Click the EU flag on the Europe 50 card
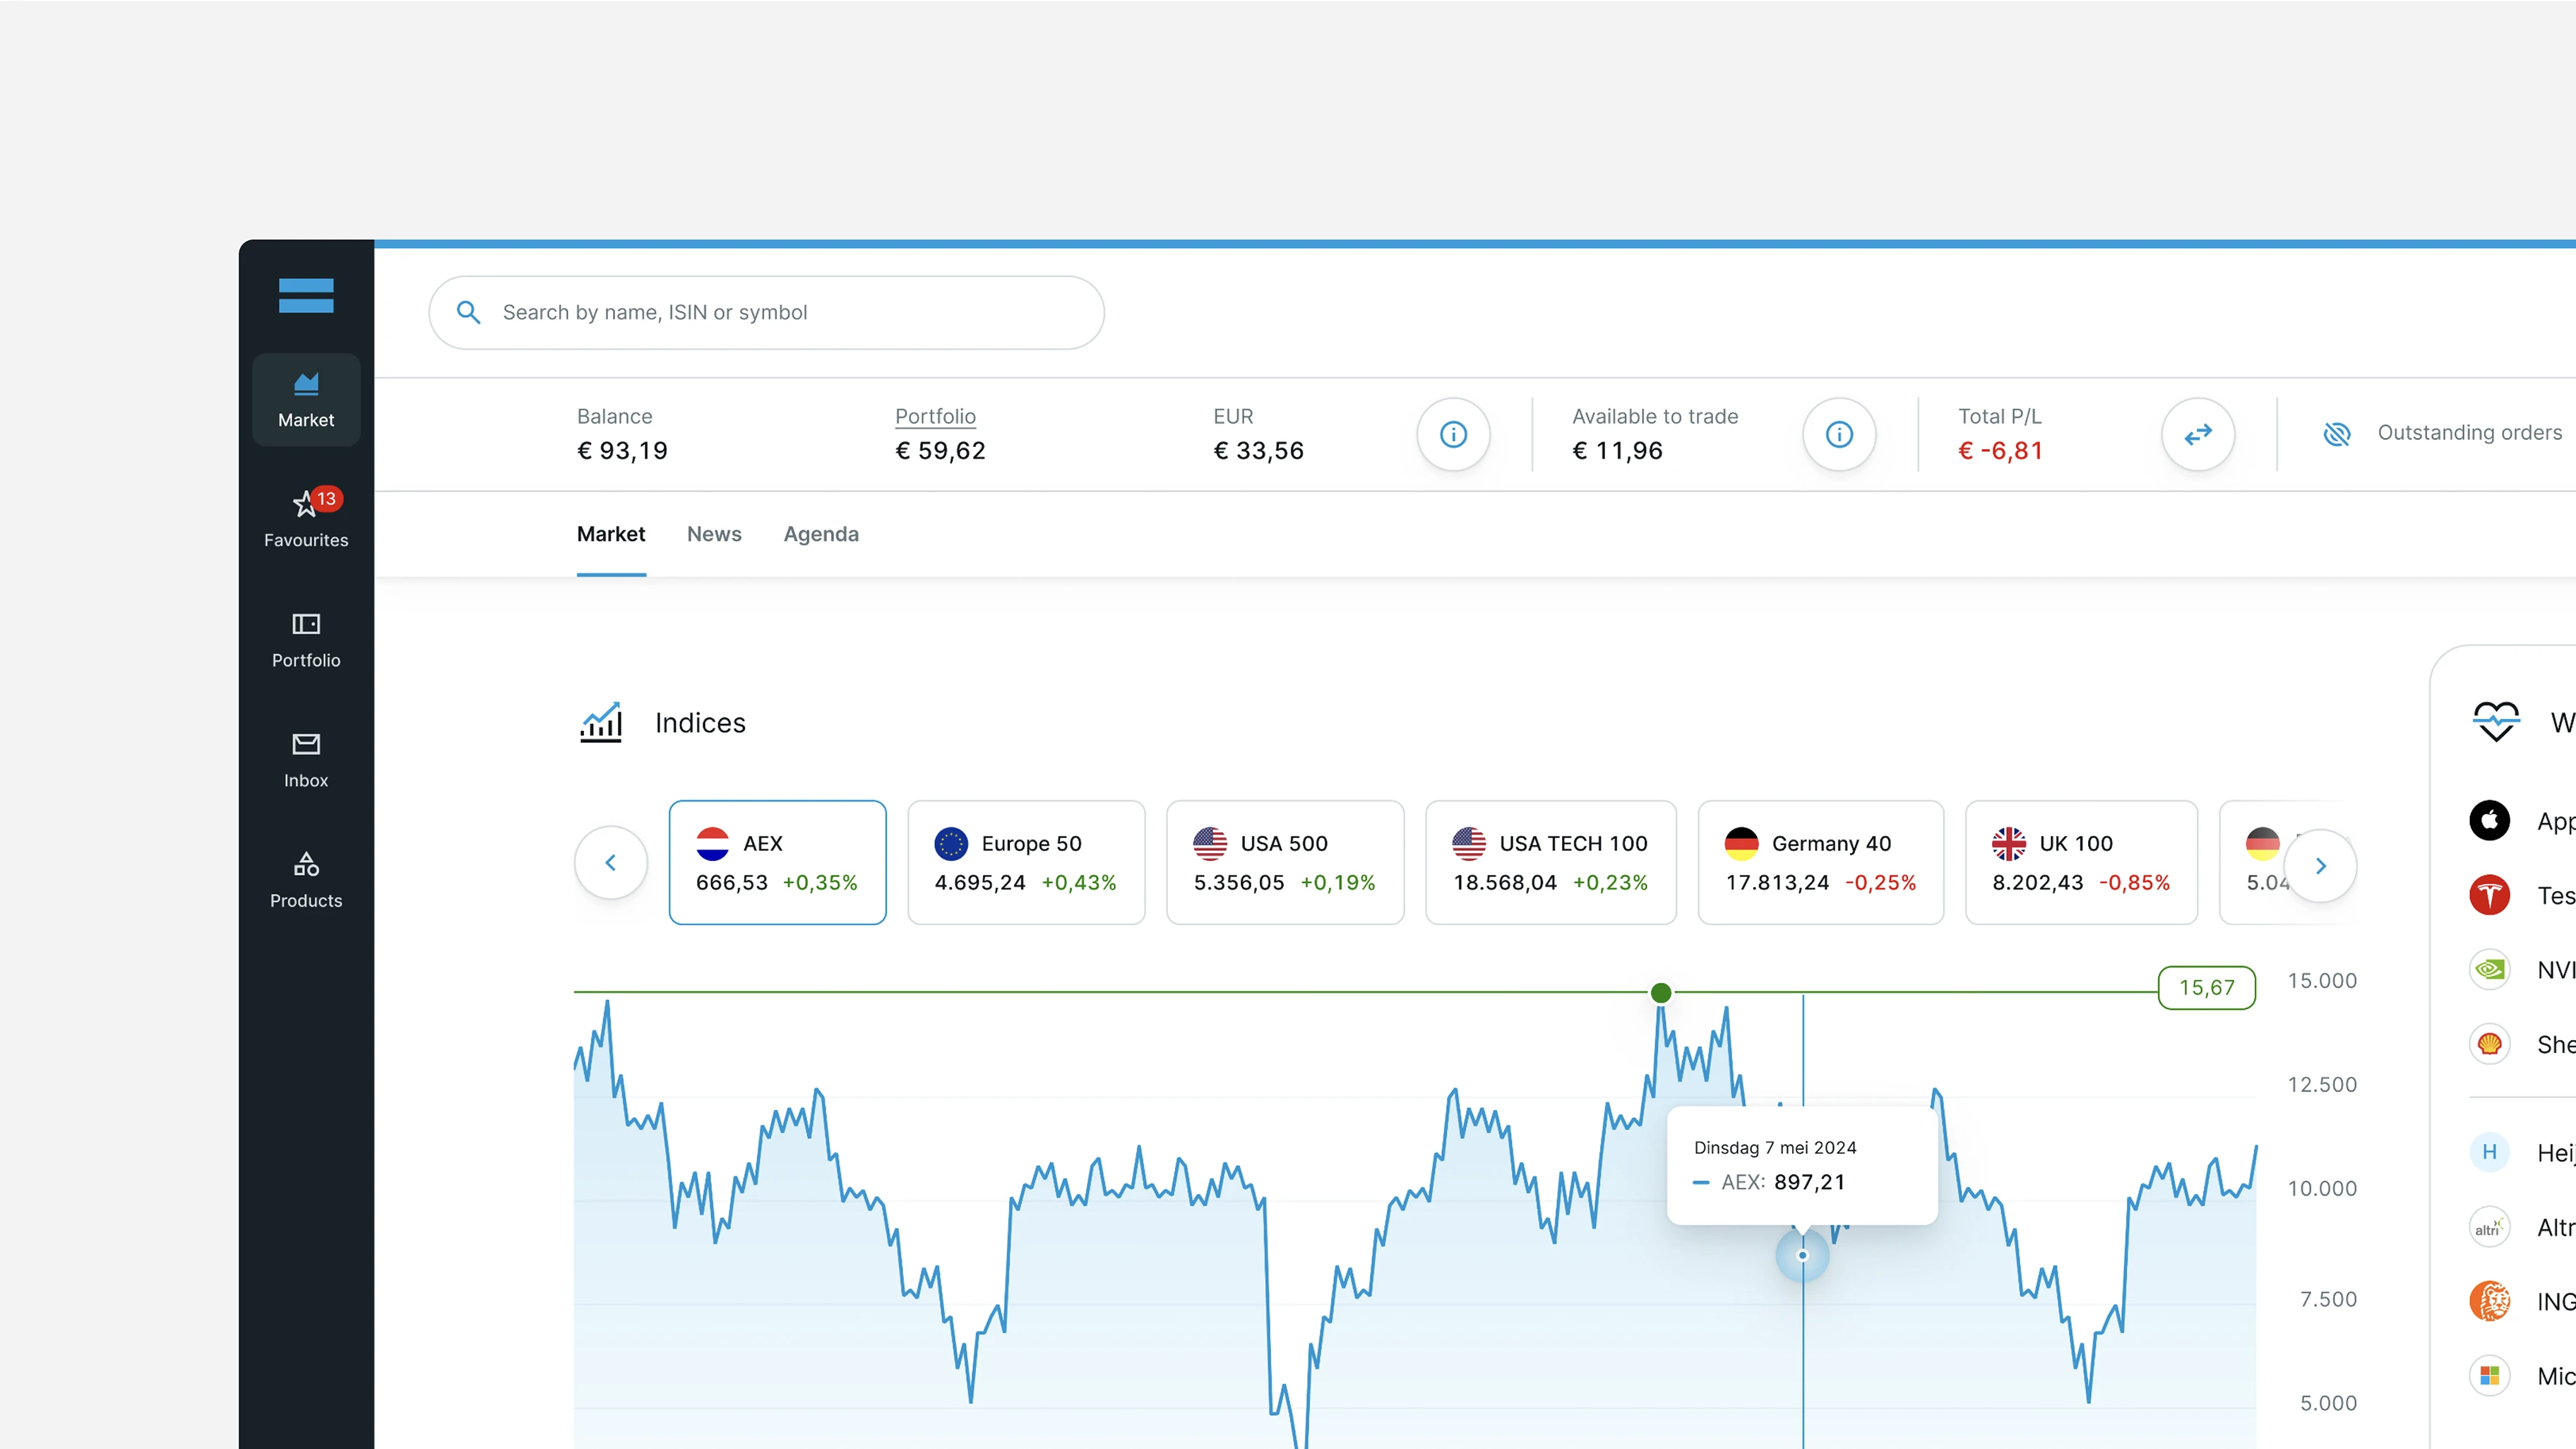Viewport: 2576px width, 1449px height. tap(951, 843)
